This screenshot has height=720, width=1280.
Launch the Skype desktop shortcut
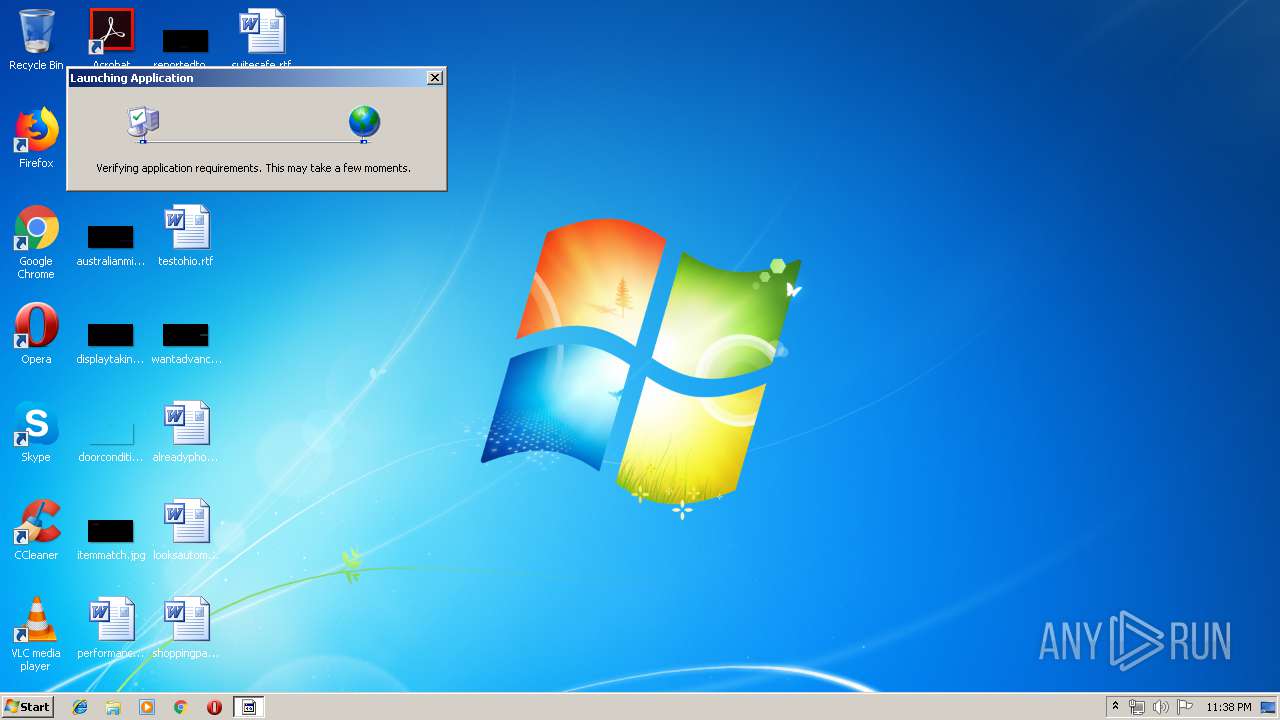pyautogui.click(x=36, y=432)
